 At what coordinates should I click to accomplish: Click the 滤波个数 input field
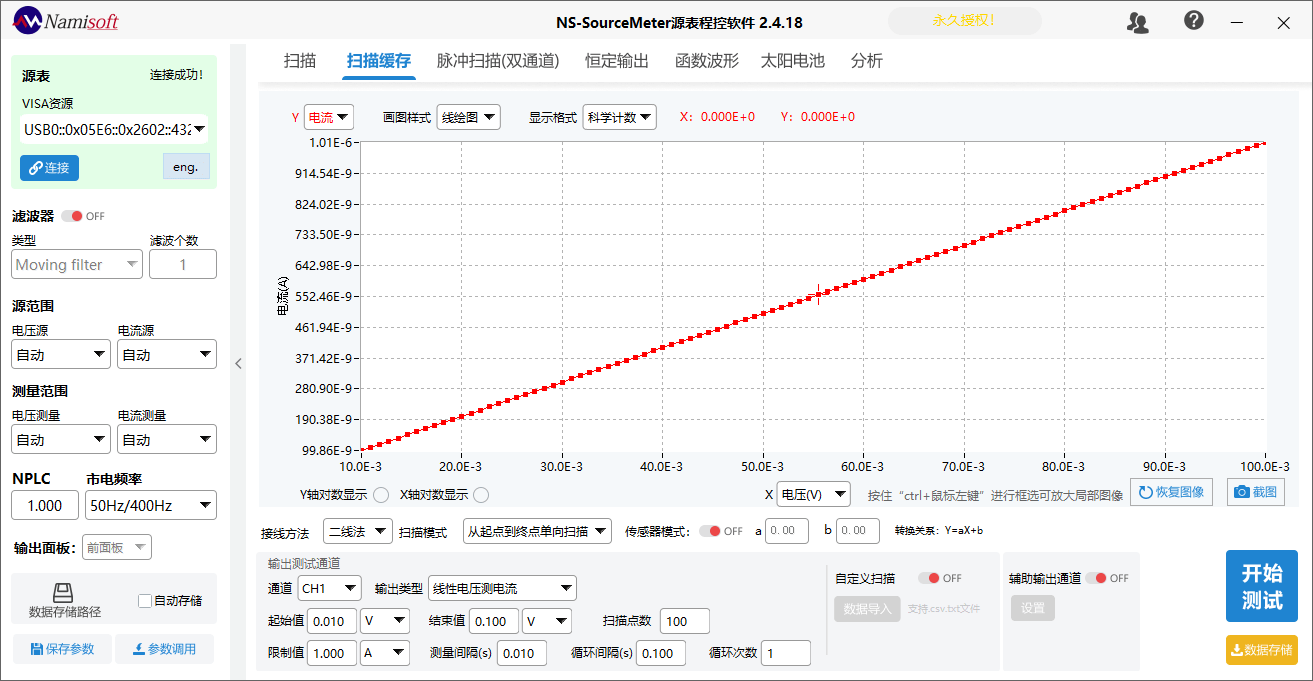coord(183,264)
